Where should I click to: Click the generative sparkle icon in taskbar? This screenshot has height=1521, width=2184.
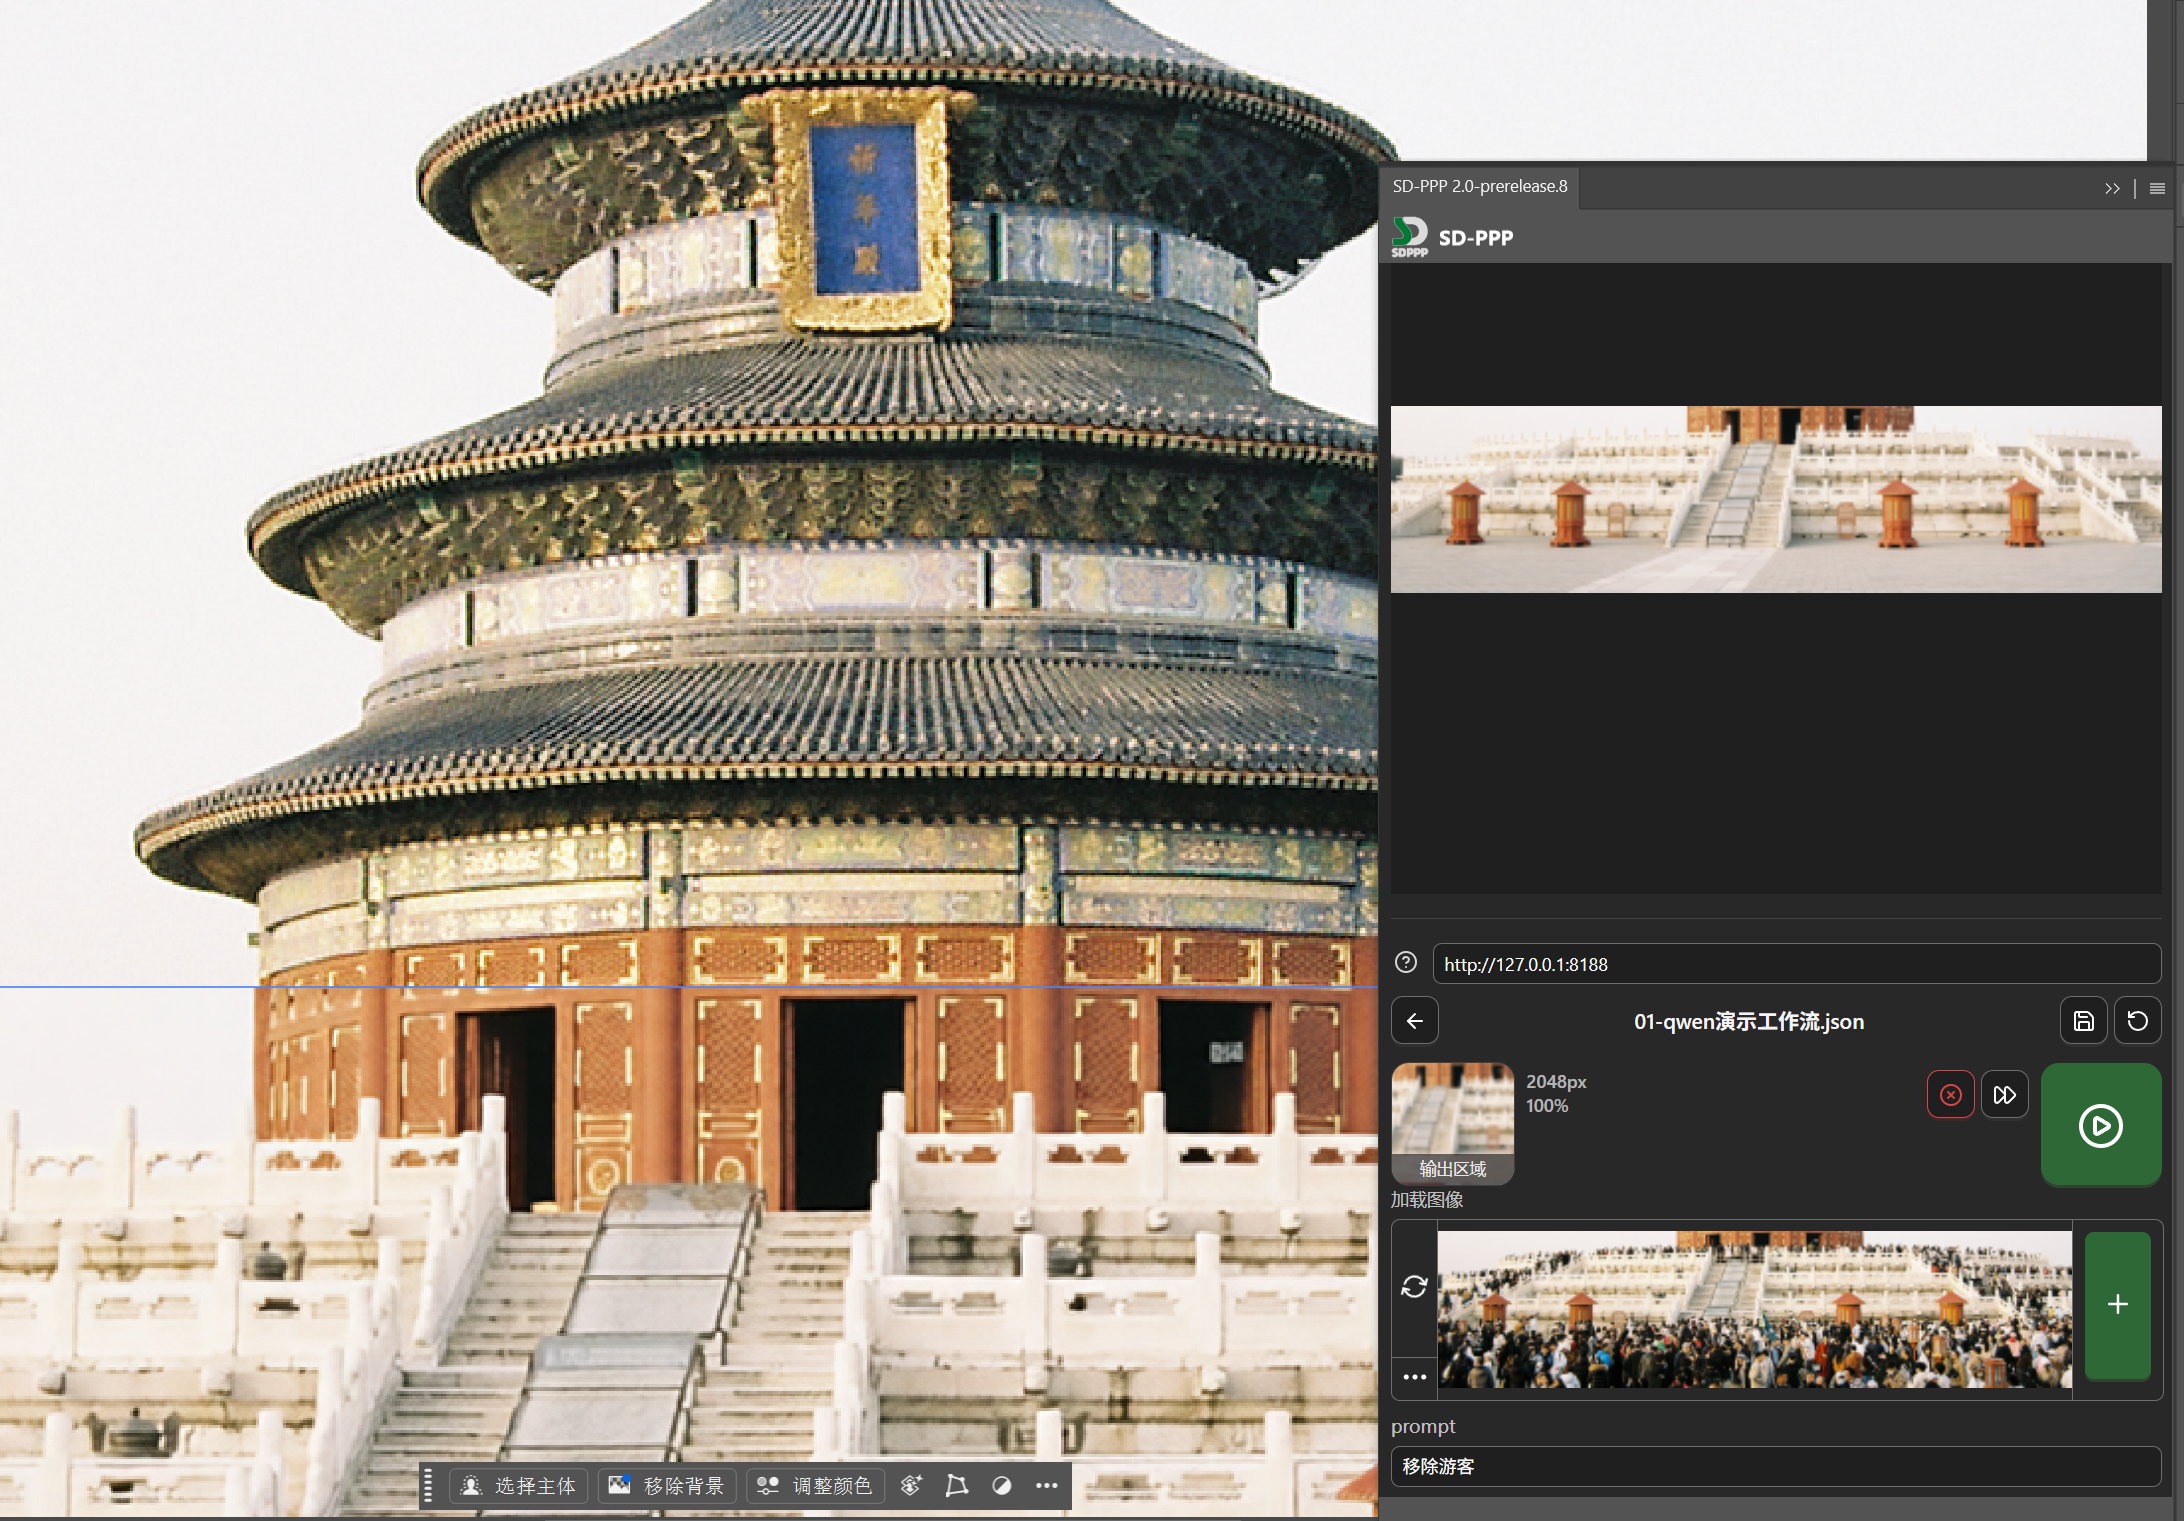pos(911,1486)
